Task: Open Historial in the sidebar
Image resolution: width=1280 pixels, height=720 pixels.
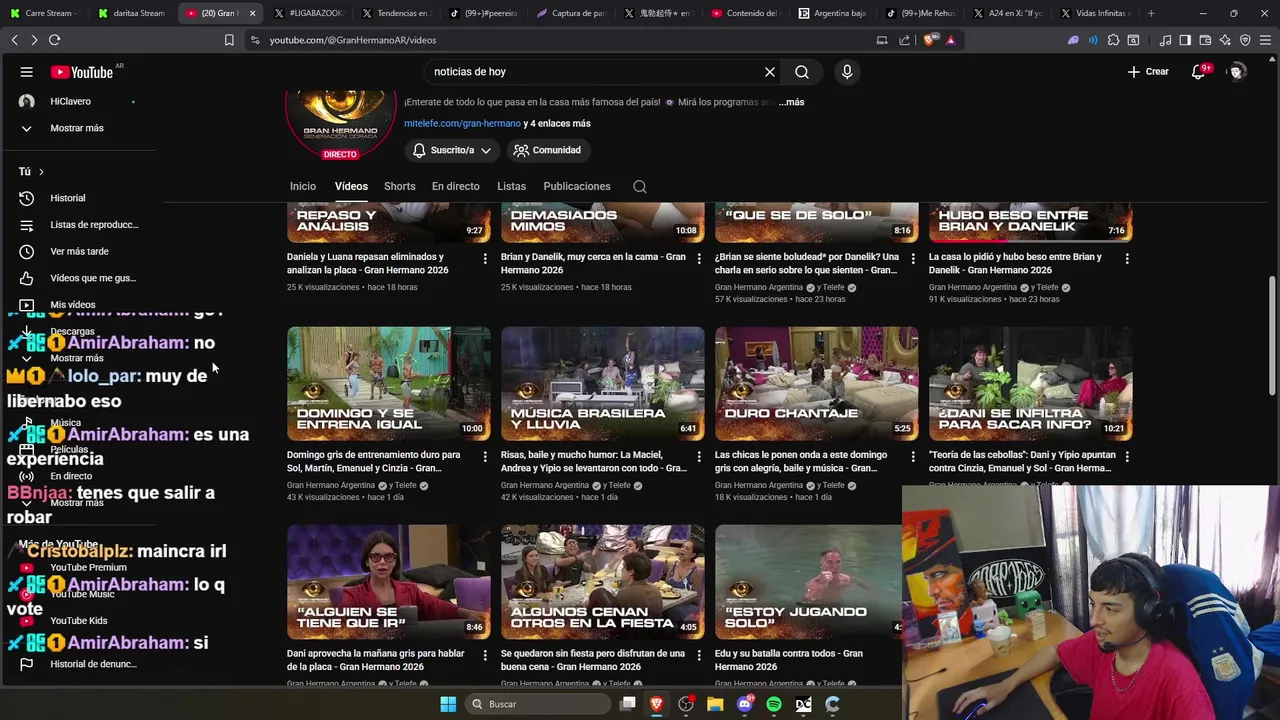Action: 78,198
